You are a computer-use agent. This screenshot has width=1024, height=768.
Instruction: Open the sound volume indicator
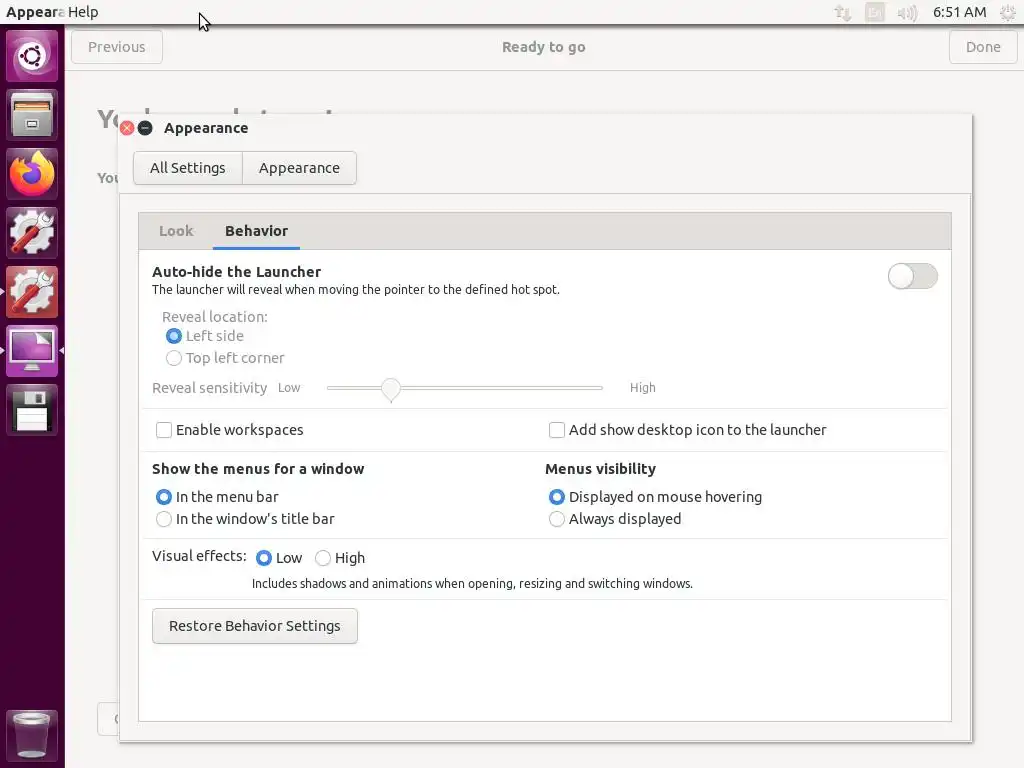(907, 13)
